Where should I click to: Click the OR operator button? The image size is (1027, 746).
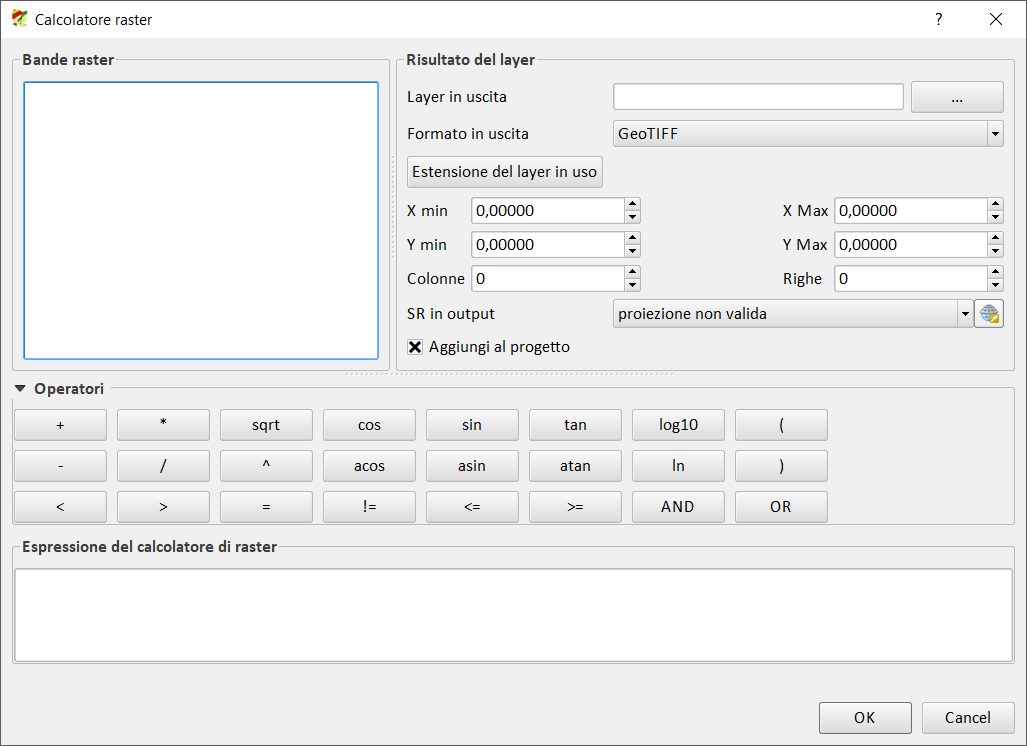(781, 507)
